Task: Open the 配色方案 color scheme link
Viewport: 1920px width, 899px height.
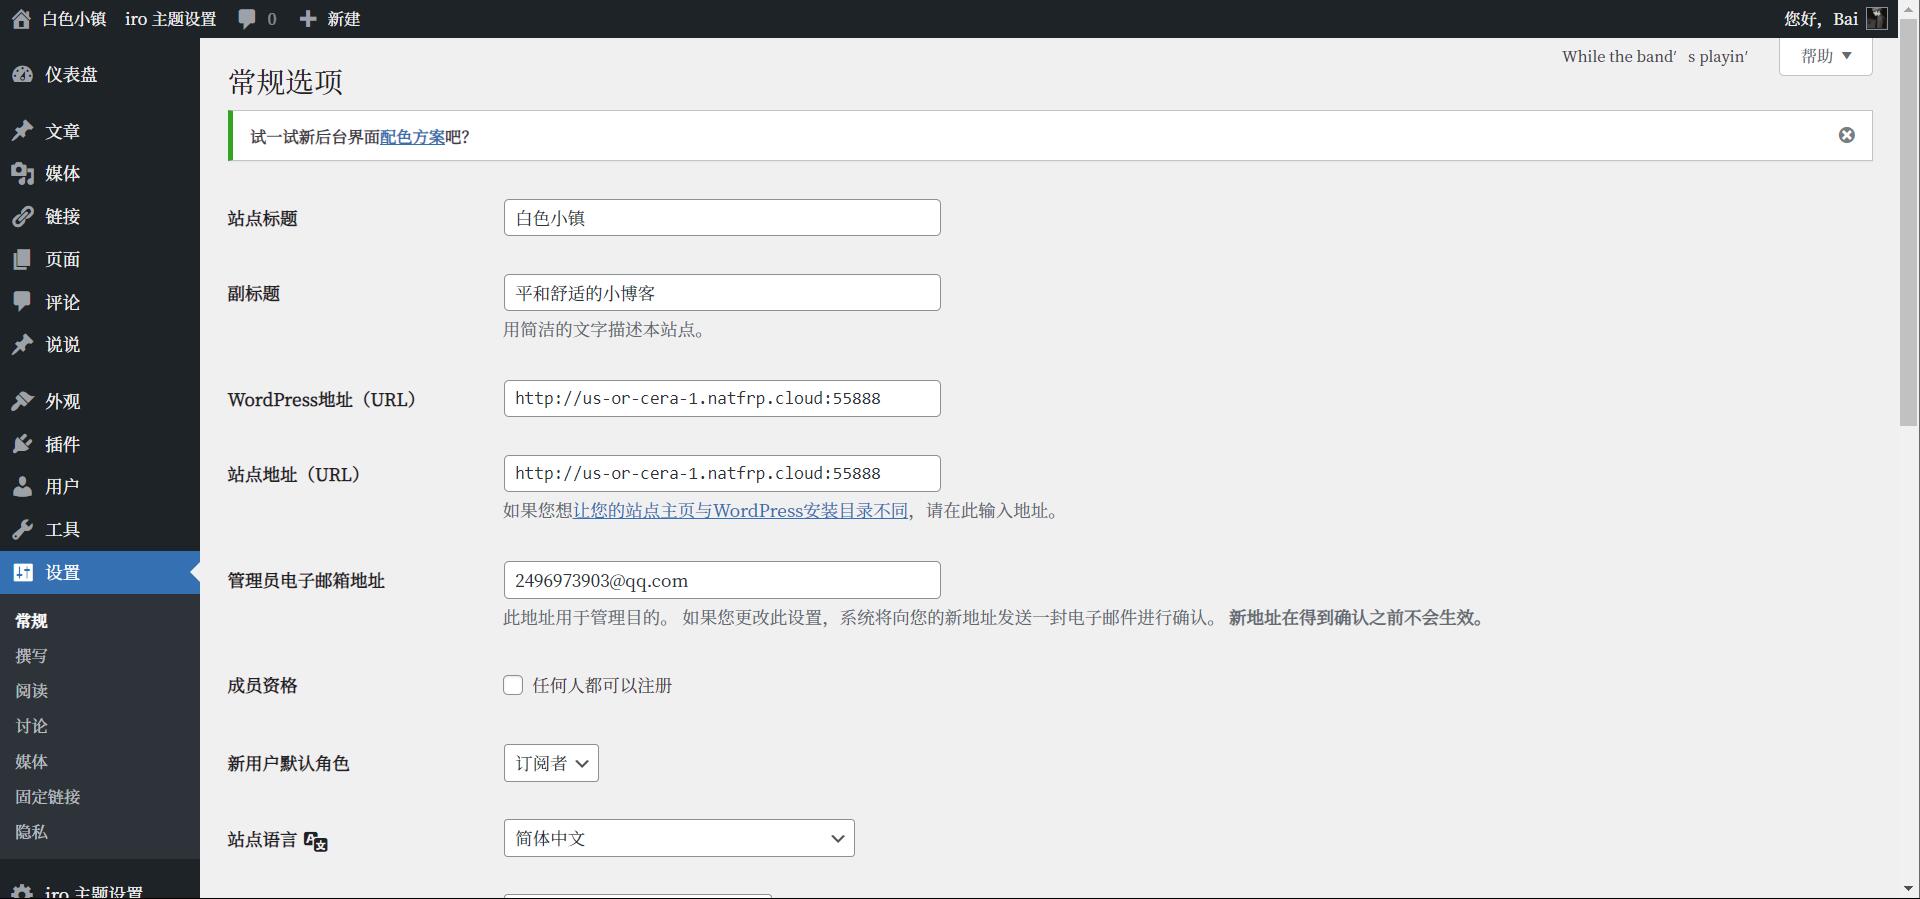Action: tap(412, 137)
